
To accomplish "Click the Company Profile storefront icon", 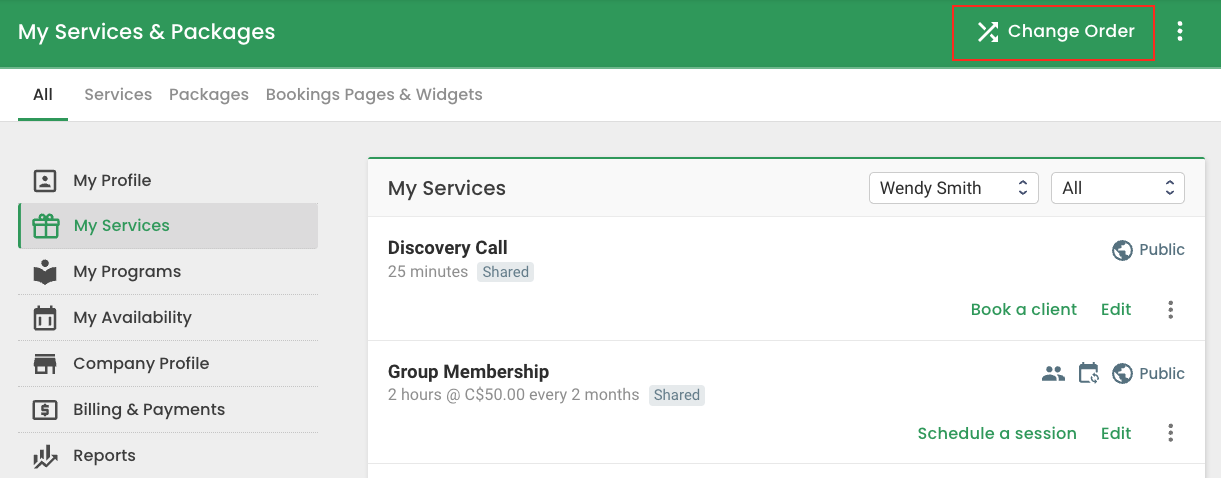I will (x=45, y=364).
